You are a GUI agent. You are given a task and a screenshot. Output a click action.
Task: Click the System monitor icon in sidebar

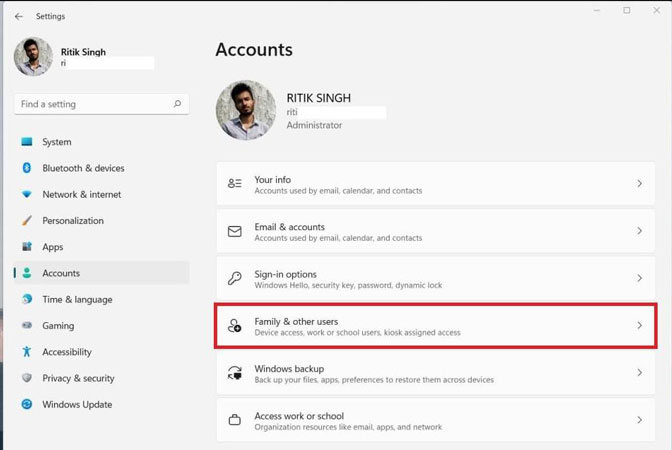click(x=27, y=142)
